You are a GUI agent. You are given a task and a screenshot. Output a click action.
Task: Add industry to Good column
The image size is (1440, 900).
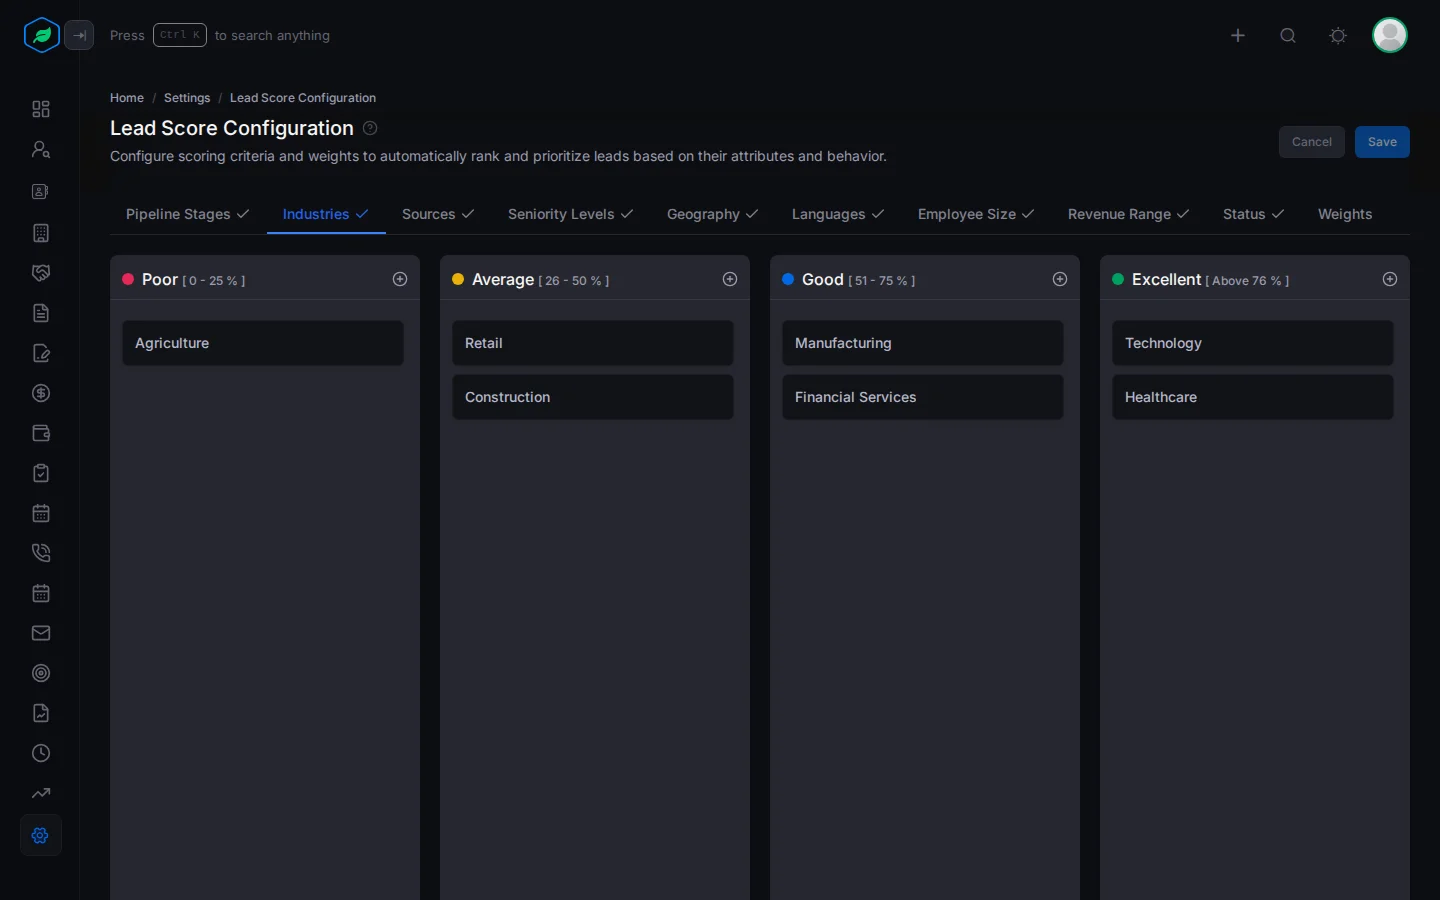tap(1060, 279)
